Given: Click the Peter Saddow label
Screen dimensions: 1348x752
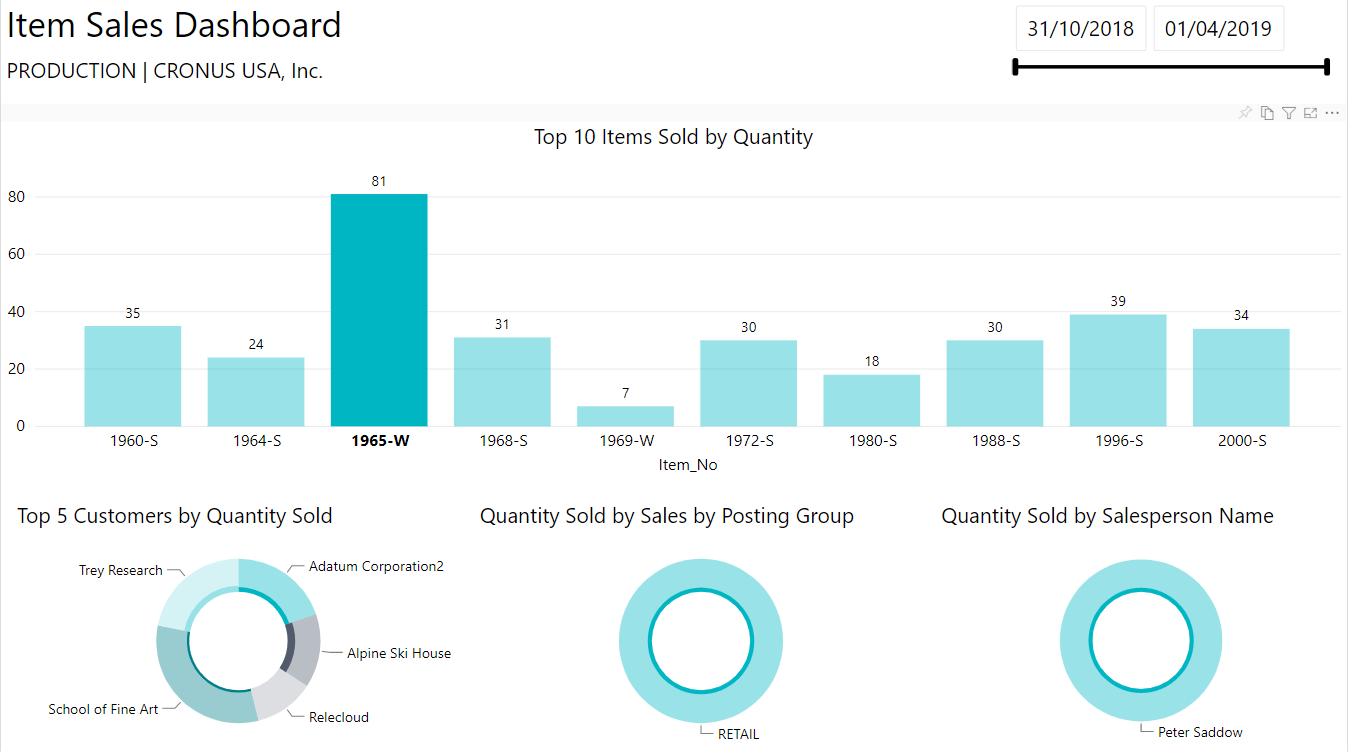Looking at the screenshot, I should coord(1200,732).
